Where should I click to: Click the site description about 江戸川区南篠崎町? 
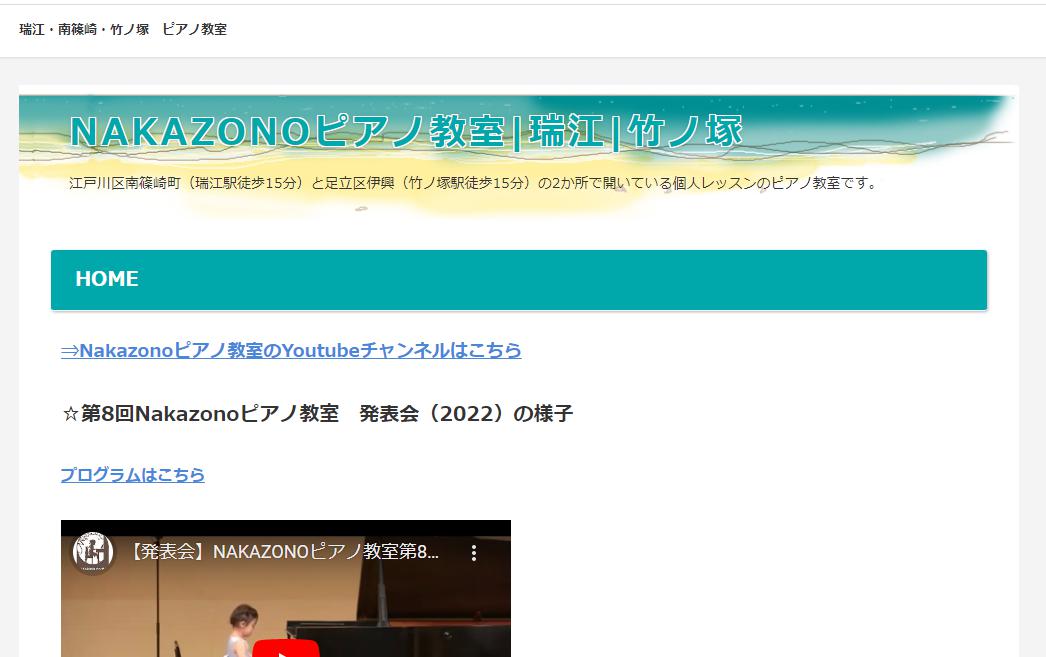(x=473, y=183)
